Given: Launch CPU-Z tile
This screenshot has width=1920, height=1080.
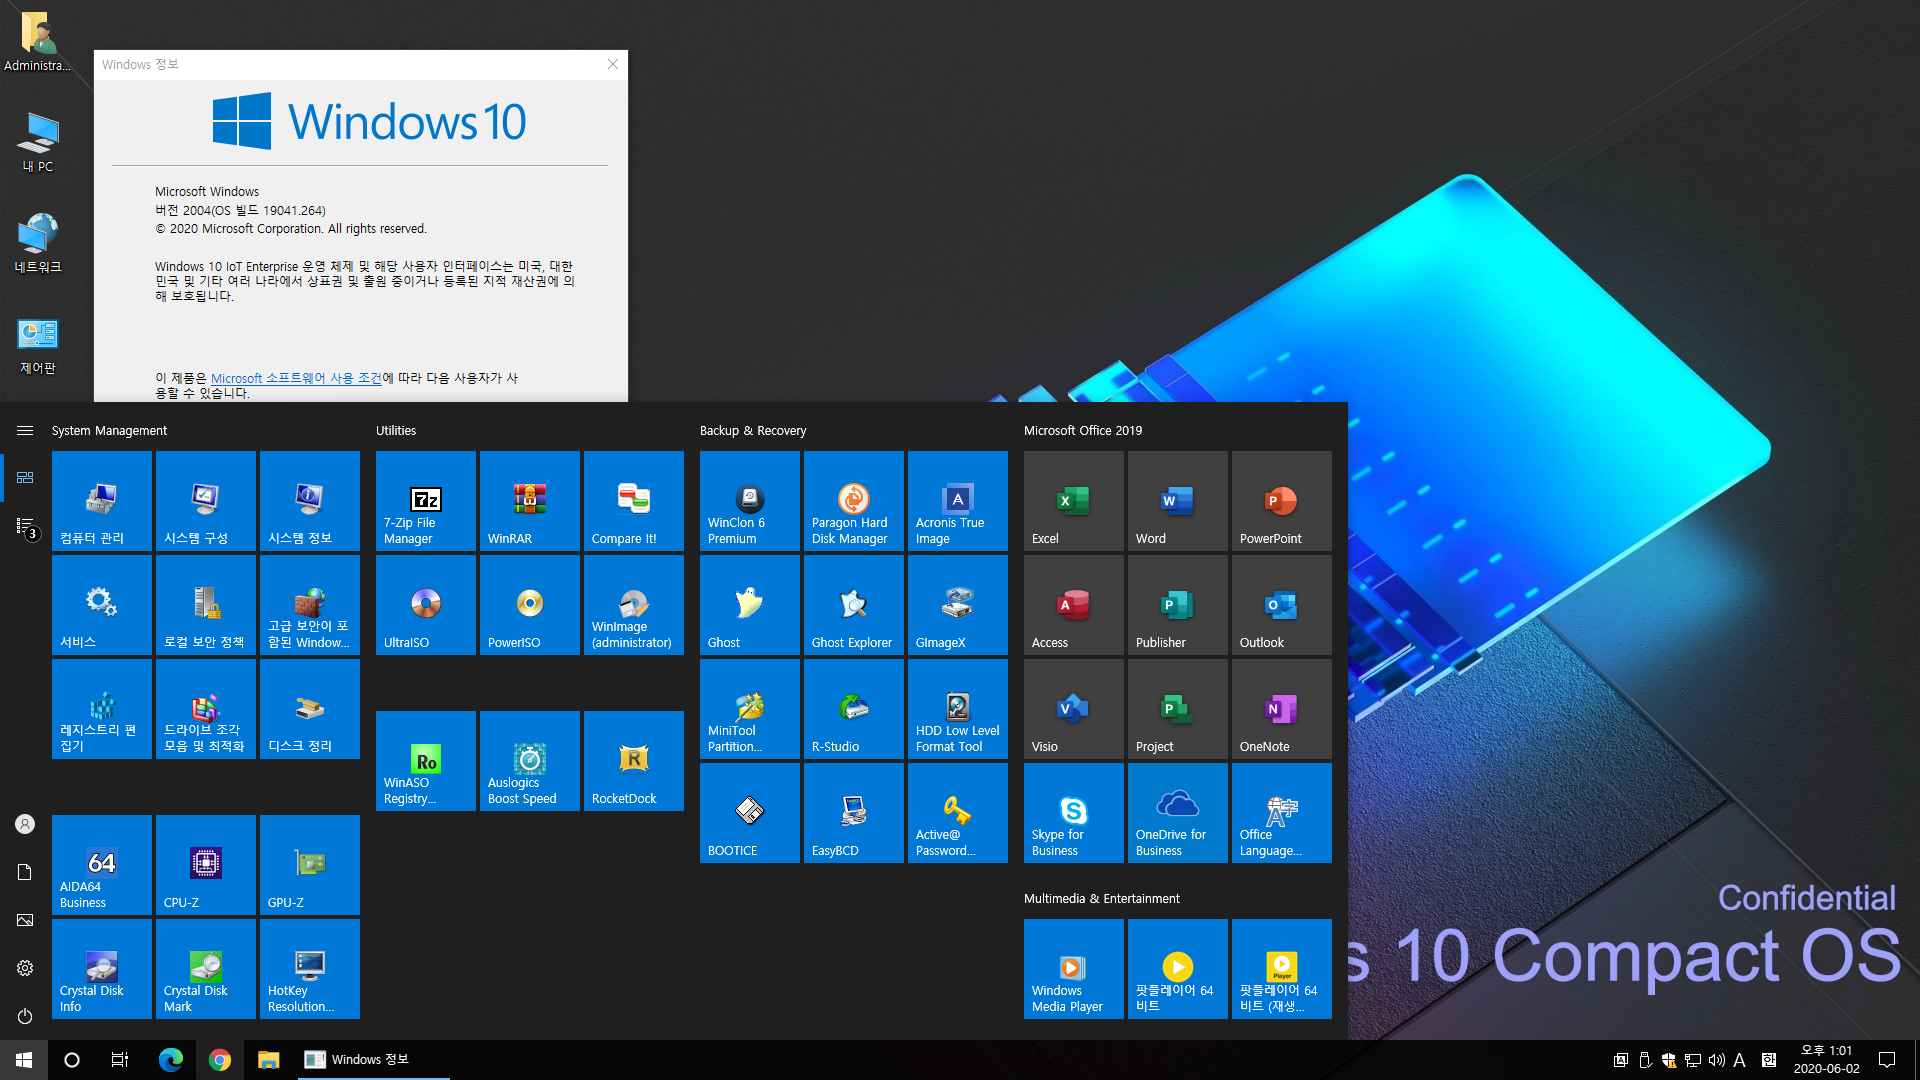Looking at the screenshot, I should tap(206, 865).
